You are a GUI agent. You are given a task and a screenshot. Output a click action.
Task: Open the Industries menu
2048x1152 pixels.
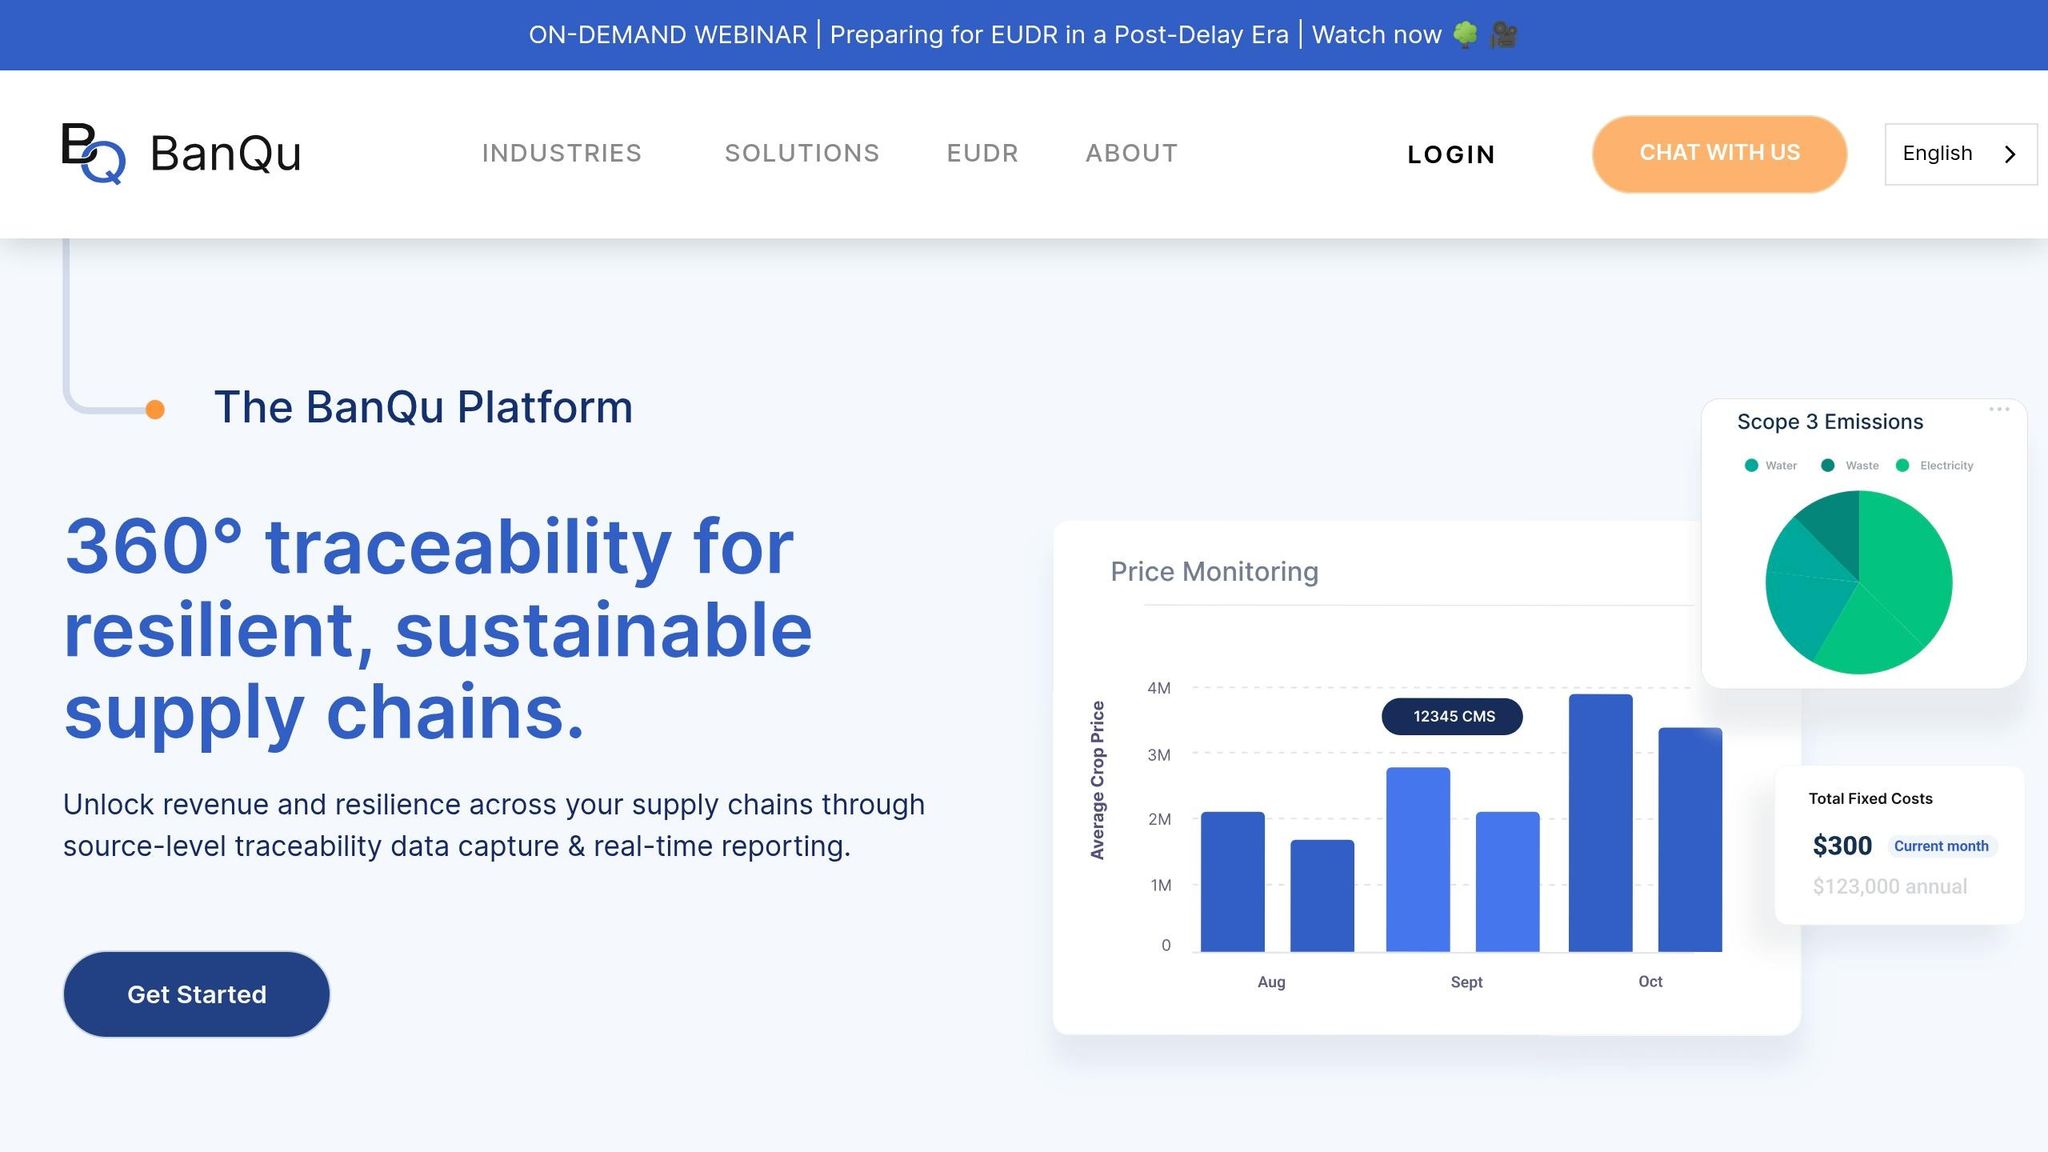[x=561, y=153]
